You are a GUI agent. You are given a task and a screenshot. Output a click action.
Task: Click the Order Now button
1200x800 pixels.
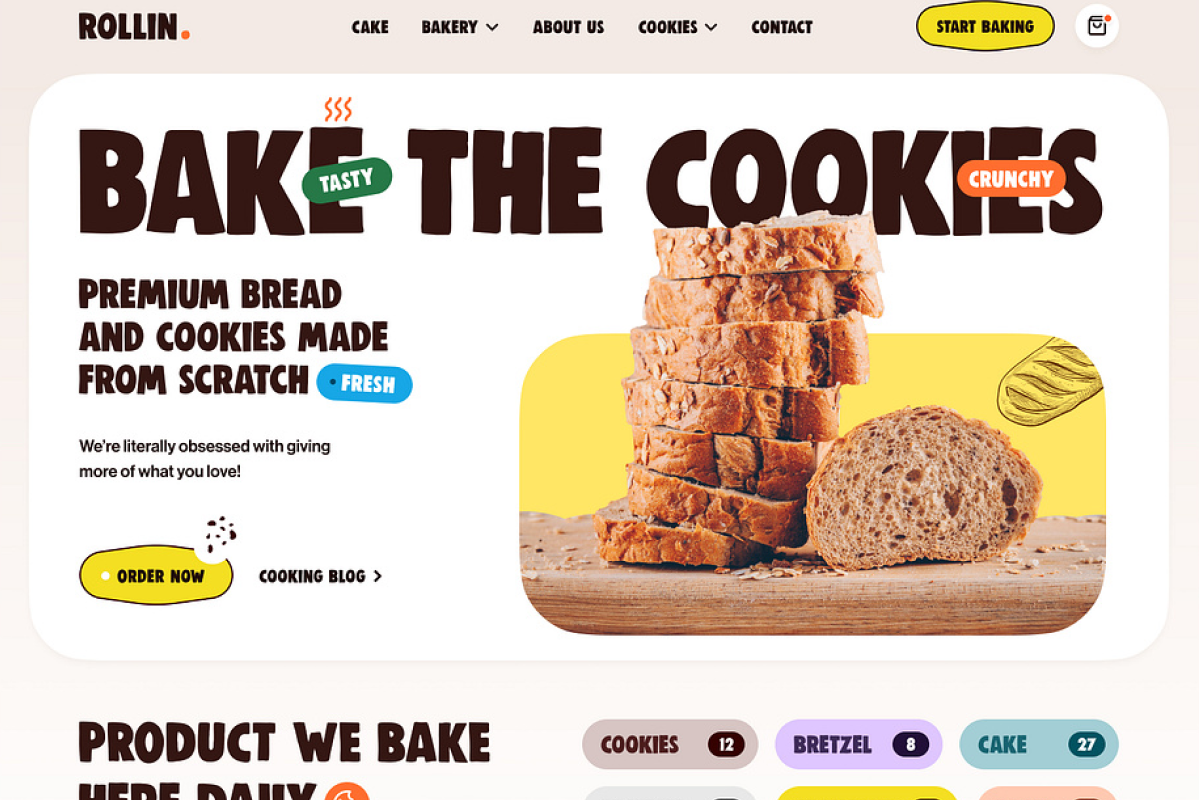[x=156, y=576]
